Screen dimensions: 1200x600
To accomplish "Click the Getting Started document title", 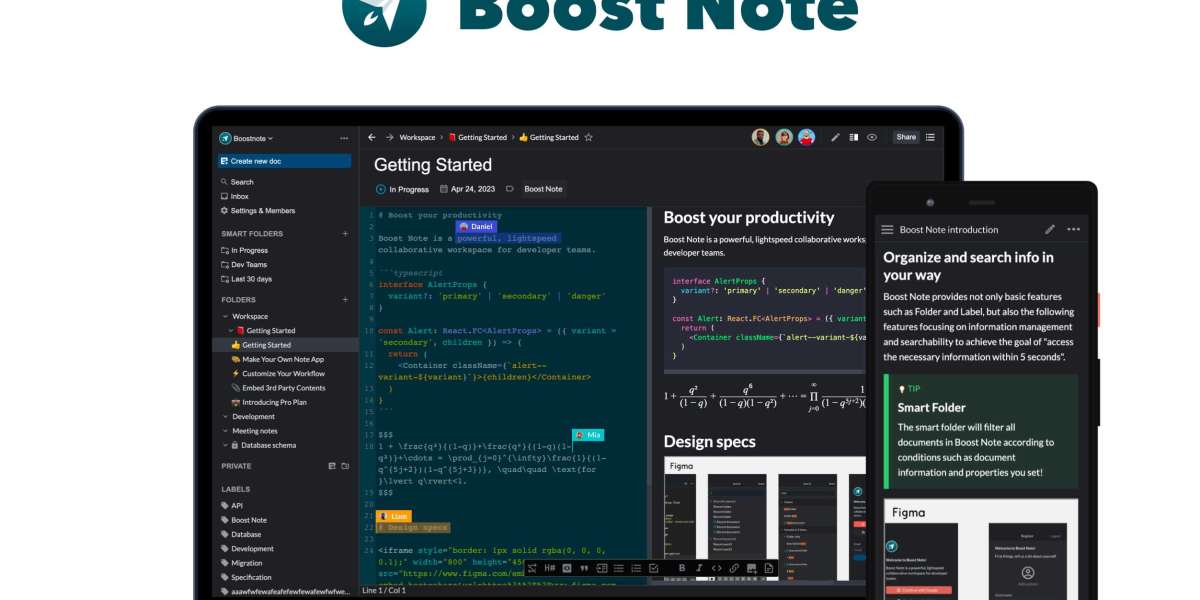I will [433, 165].
